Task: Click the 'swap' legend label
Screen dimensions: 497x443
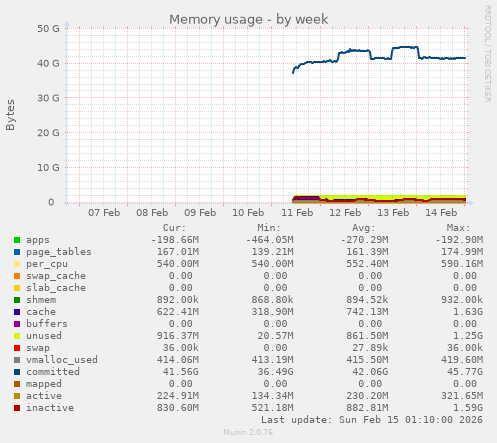Action: click(38, 348)
